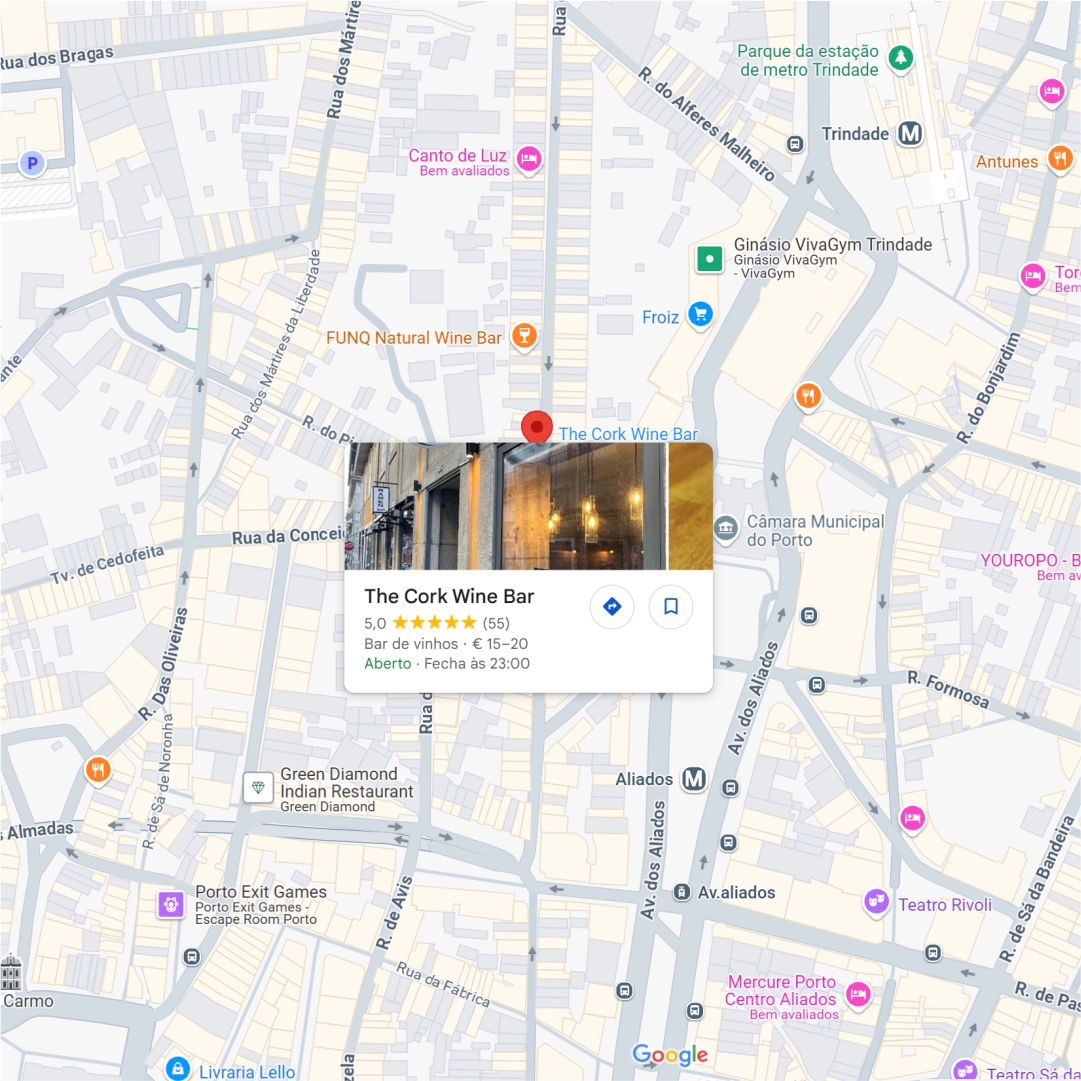Screen dimensions: 1081x1081
Task: Open the Livraria Lello blue icon
Action: 178,1069
